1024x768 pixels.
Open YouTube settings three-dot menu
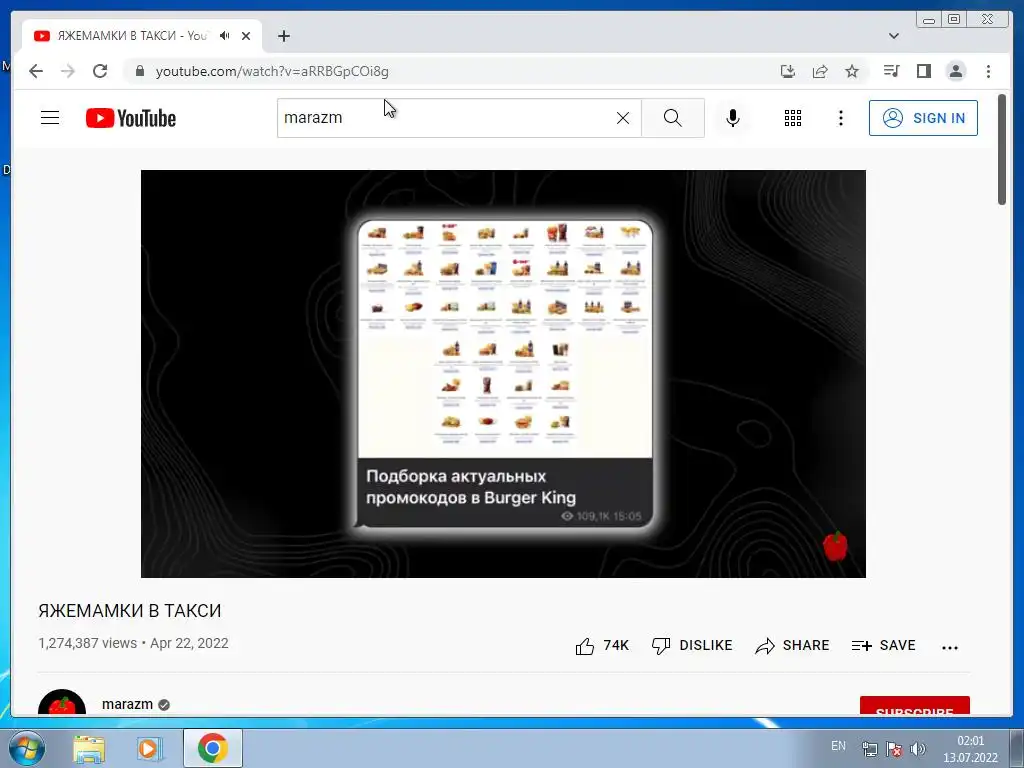(840, 118)
